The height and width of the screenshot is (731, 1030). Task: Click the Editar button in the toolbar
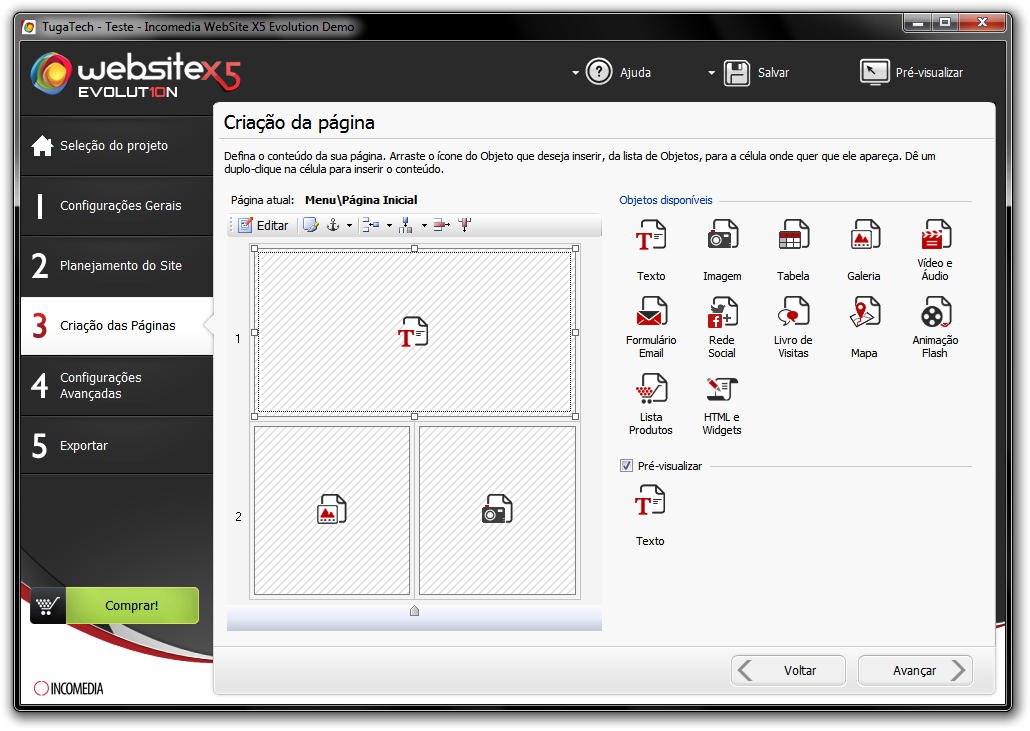point(263,225)
